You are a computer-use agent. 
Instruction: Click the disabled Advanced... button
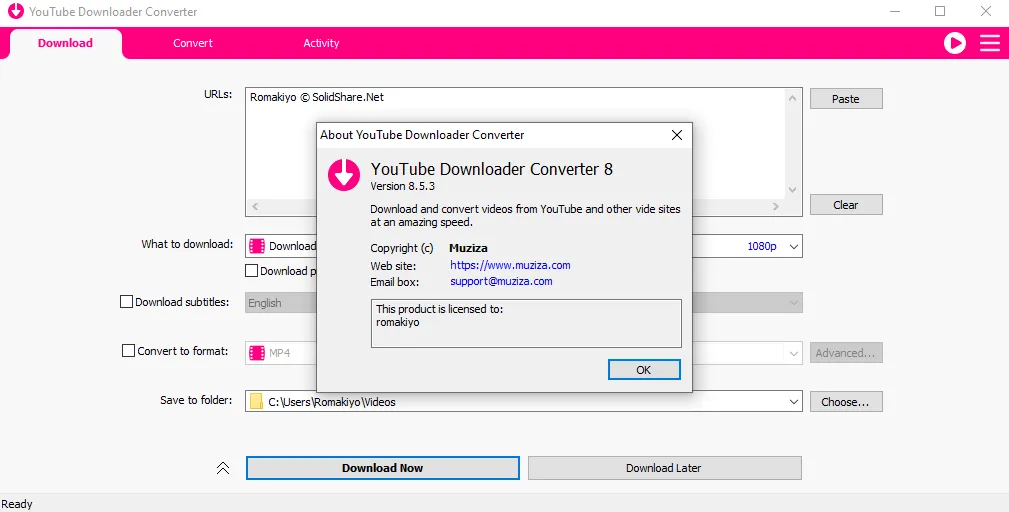point(846,353)
